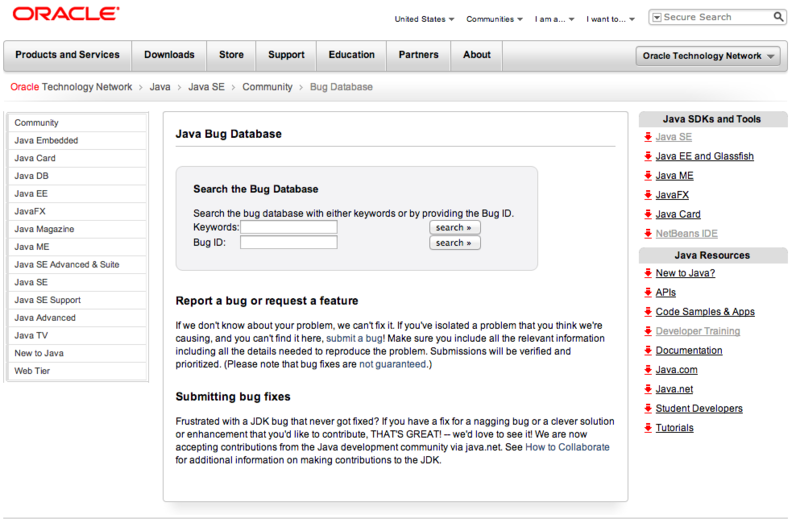The image size is (800, 519).
Task: Select Web Tier in the sidebar
Action: tap(78, 371)
